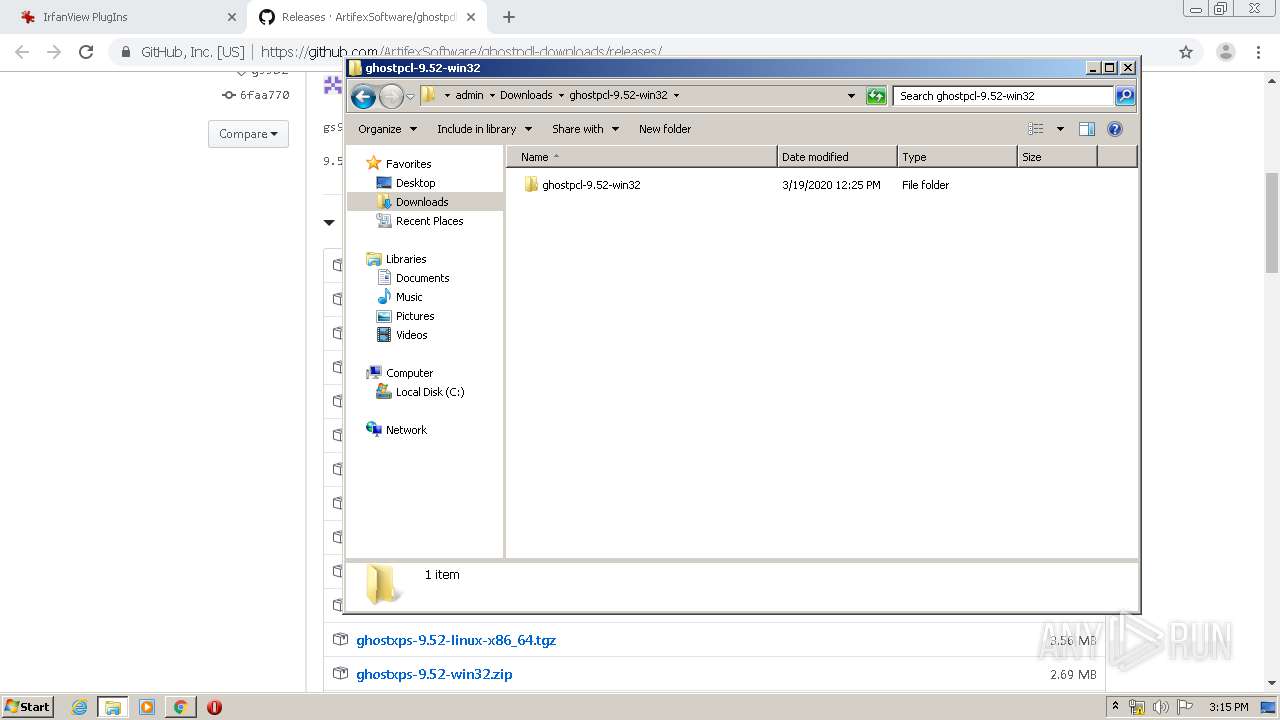The height and width of the screenshot is (720, 1280).
Task: Open Music library
Action: pos(409,297)
